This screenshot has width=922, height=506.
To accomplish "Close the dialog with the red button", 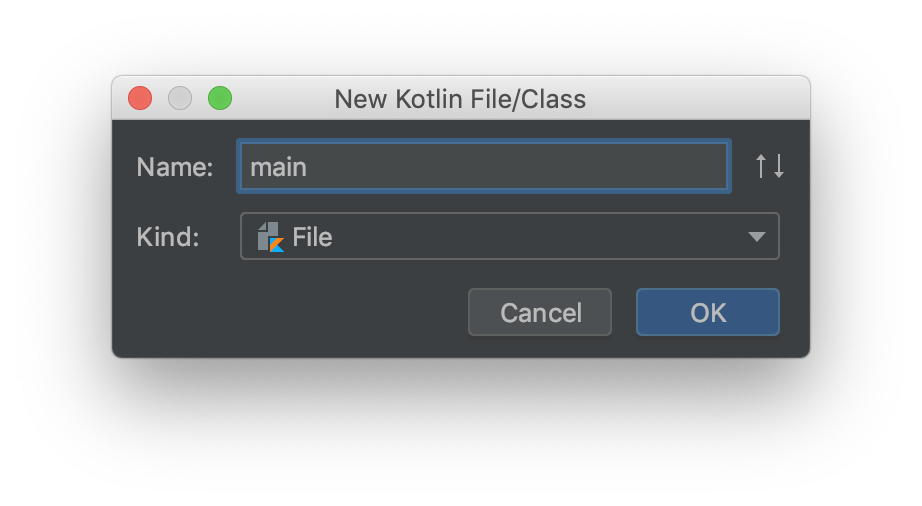I will pyautogui.click(x=140, y=98).
